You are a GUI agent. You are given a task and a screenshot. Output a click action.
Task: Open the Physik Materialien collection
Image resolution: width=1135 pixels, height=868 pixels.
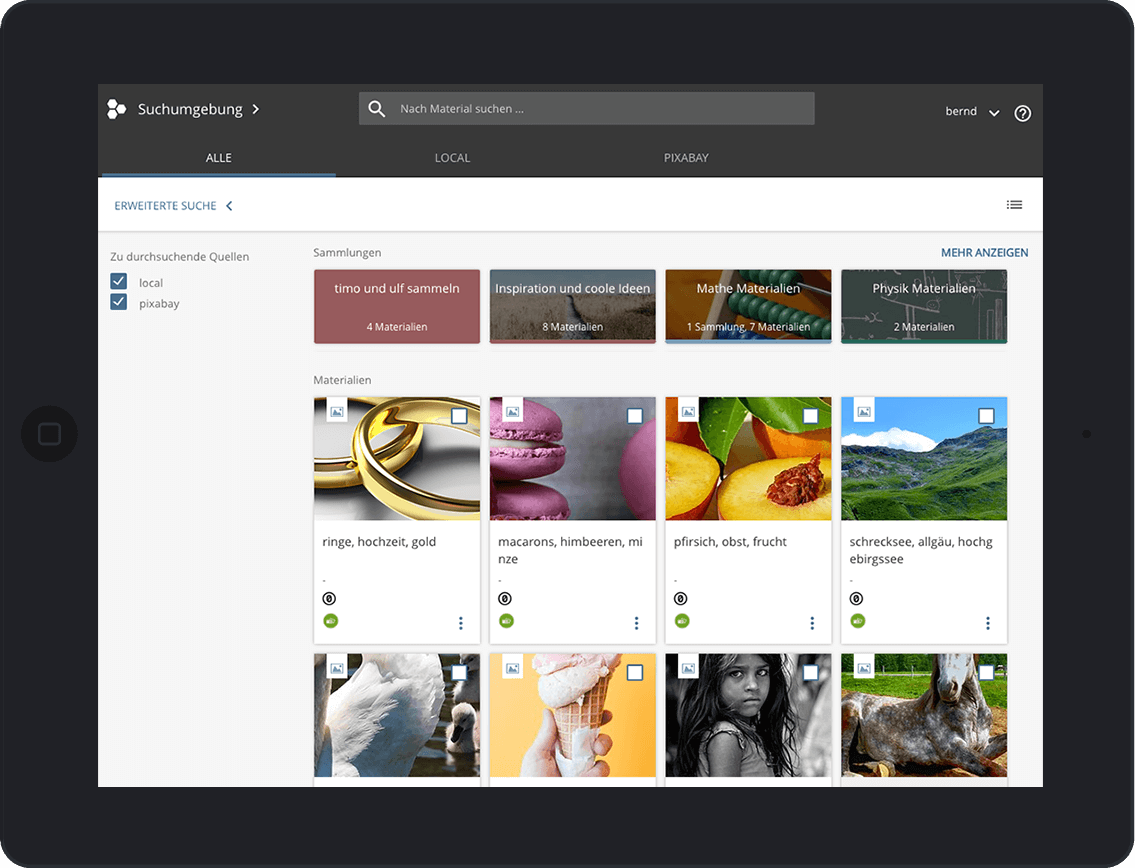[923, 306]
